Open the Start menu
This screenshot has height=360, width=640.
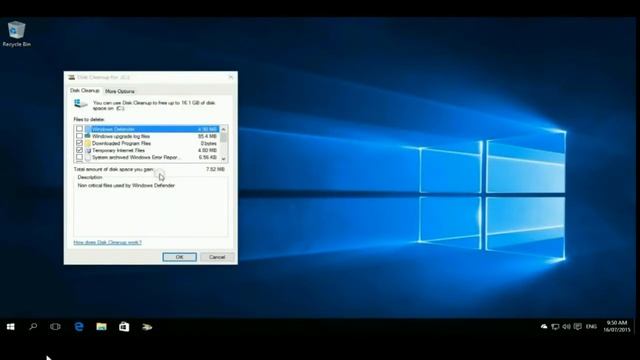pos(11,327)
